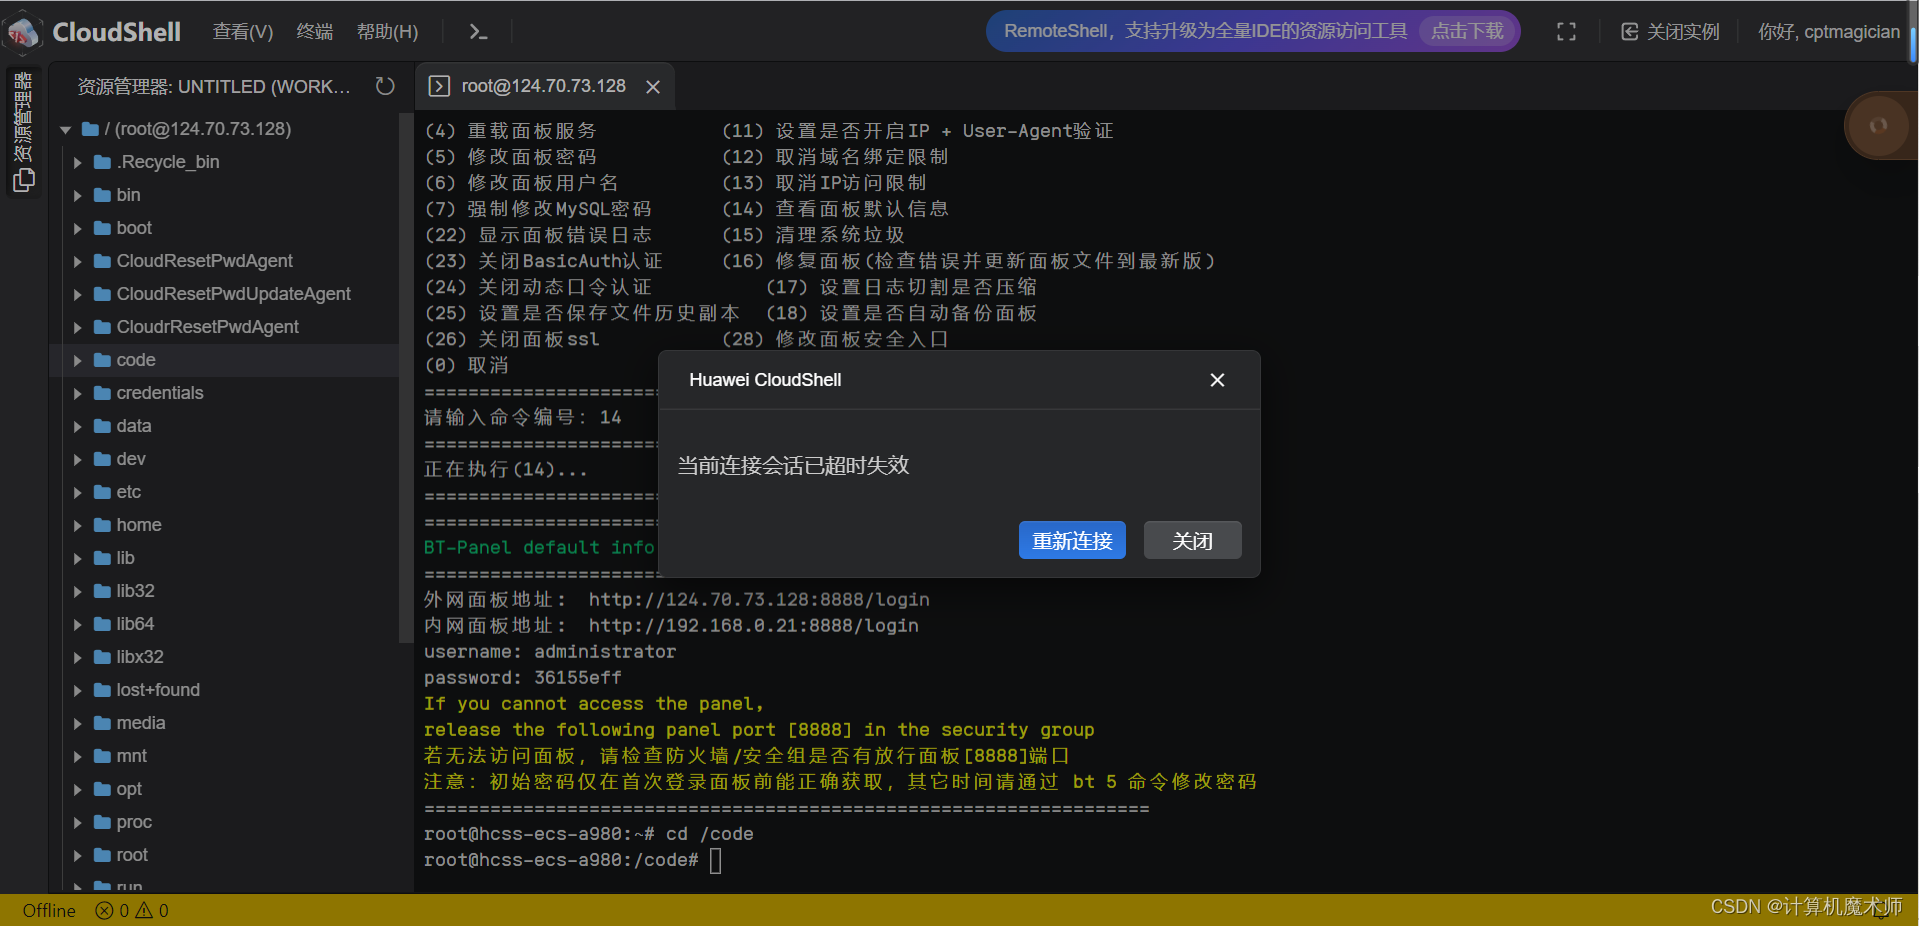
Task: Click the CloudShell logo icon
Action: pyautogui.click(x=23, y=32)
